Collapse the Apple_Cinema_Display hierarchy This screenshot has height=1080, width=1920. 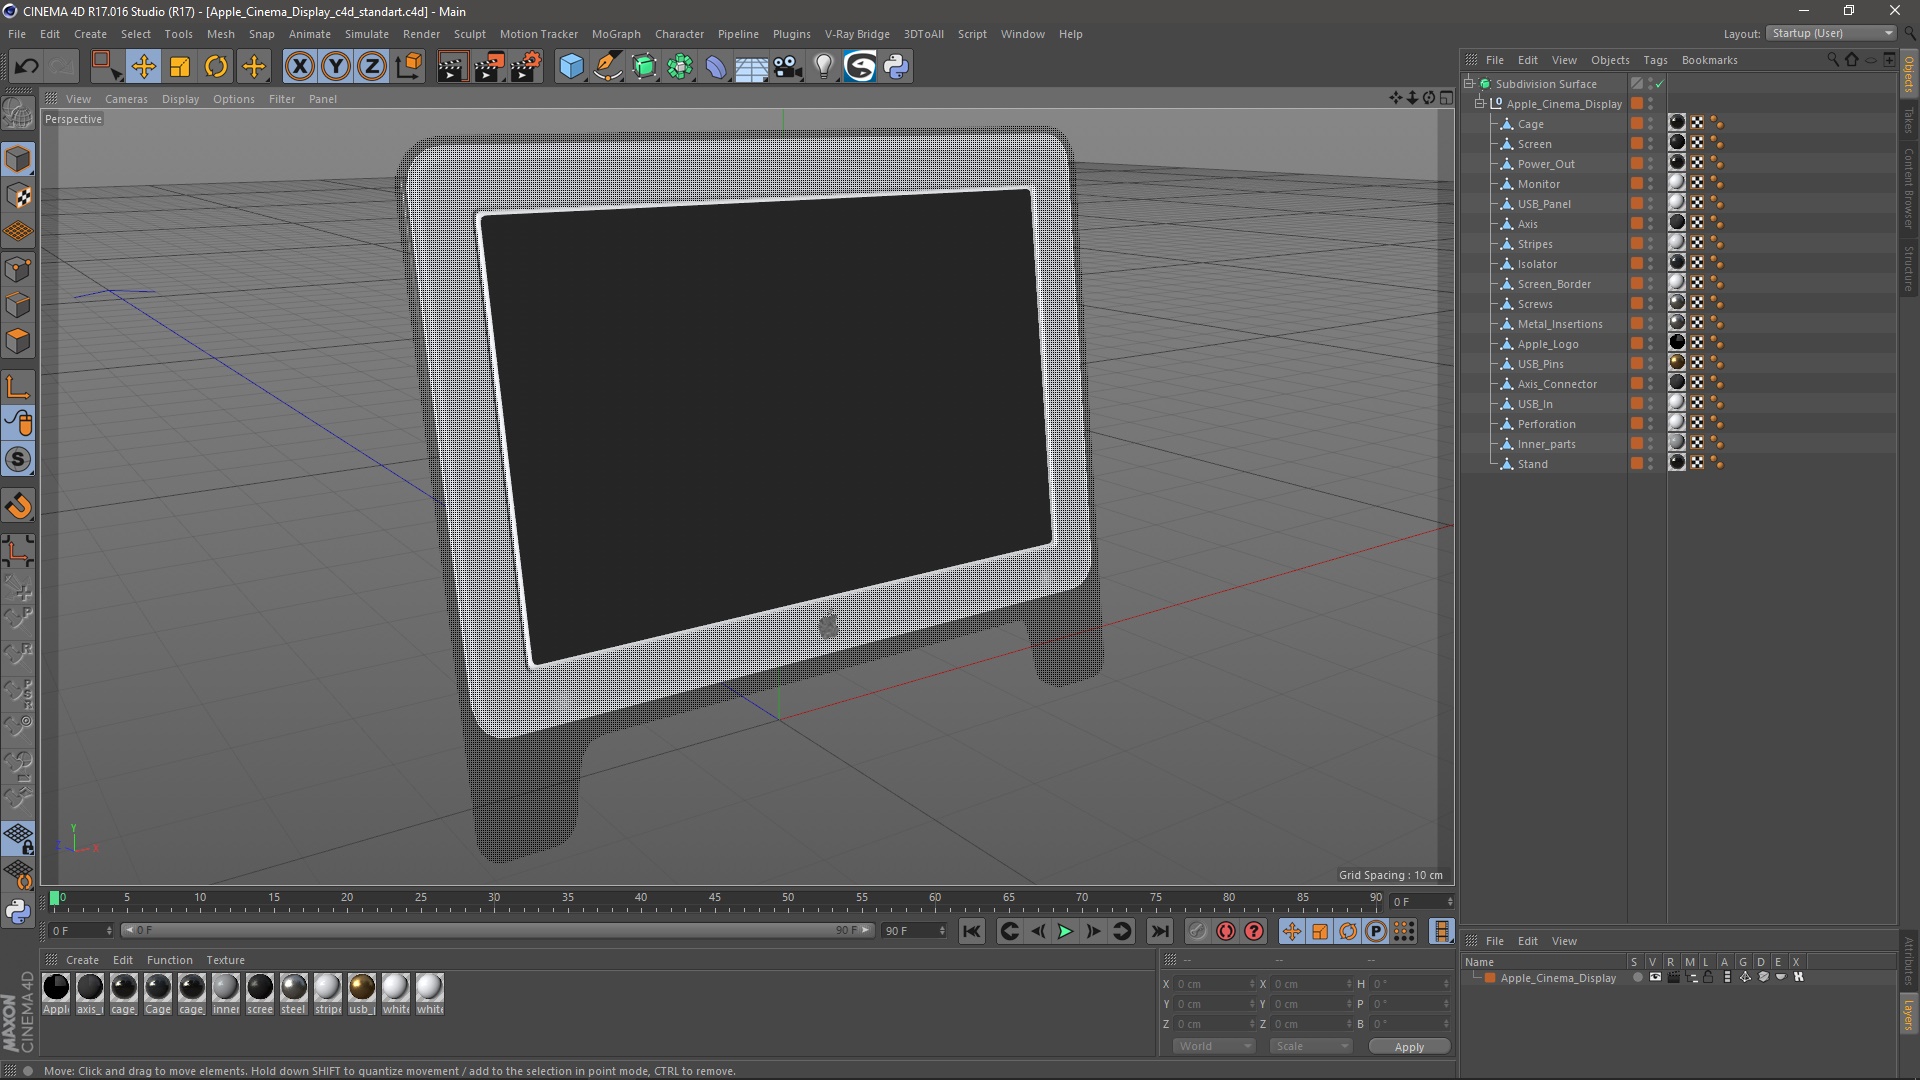[1480, 104]
